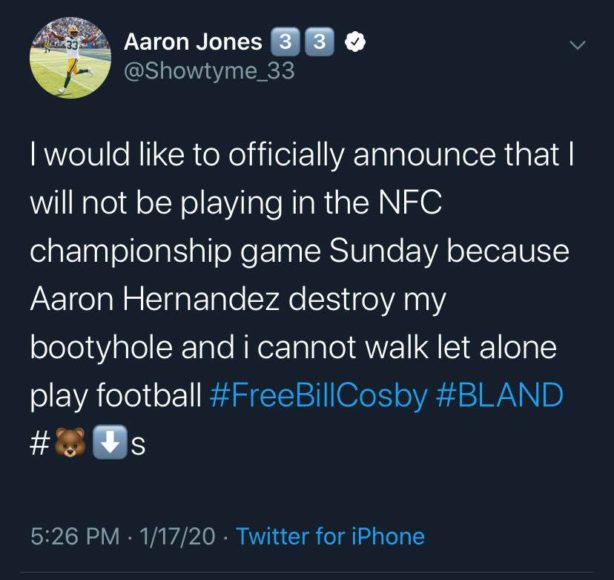
Task: Click the letter "s" after the arrow emoji
Action: 138,446
